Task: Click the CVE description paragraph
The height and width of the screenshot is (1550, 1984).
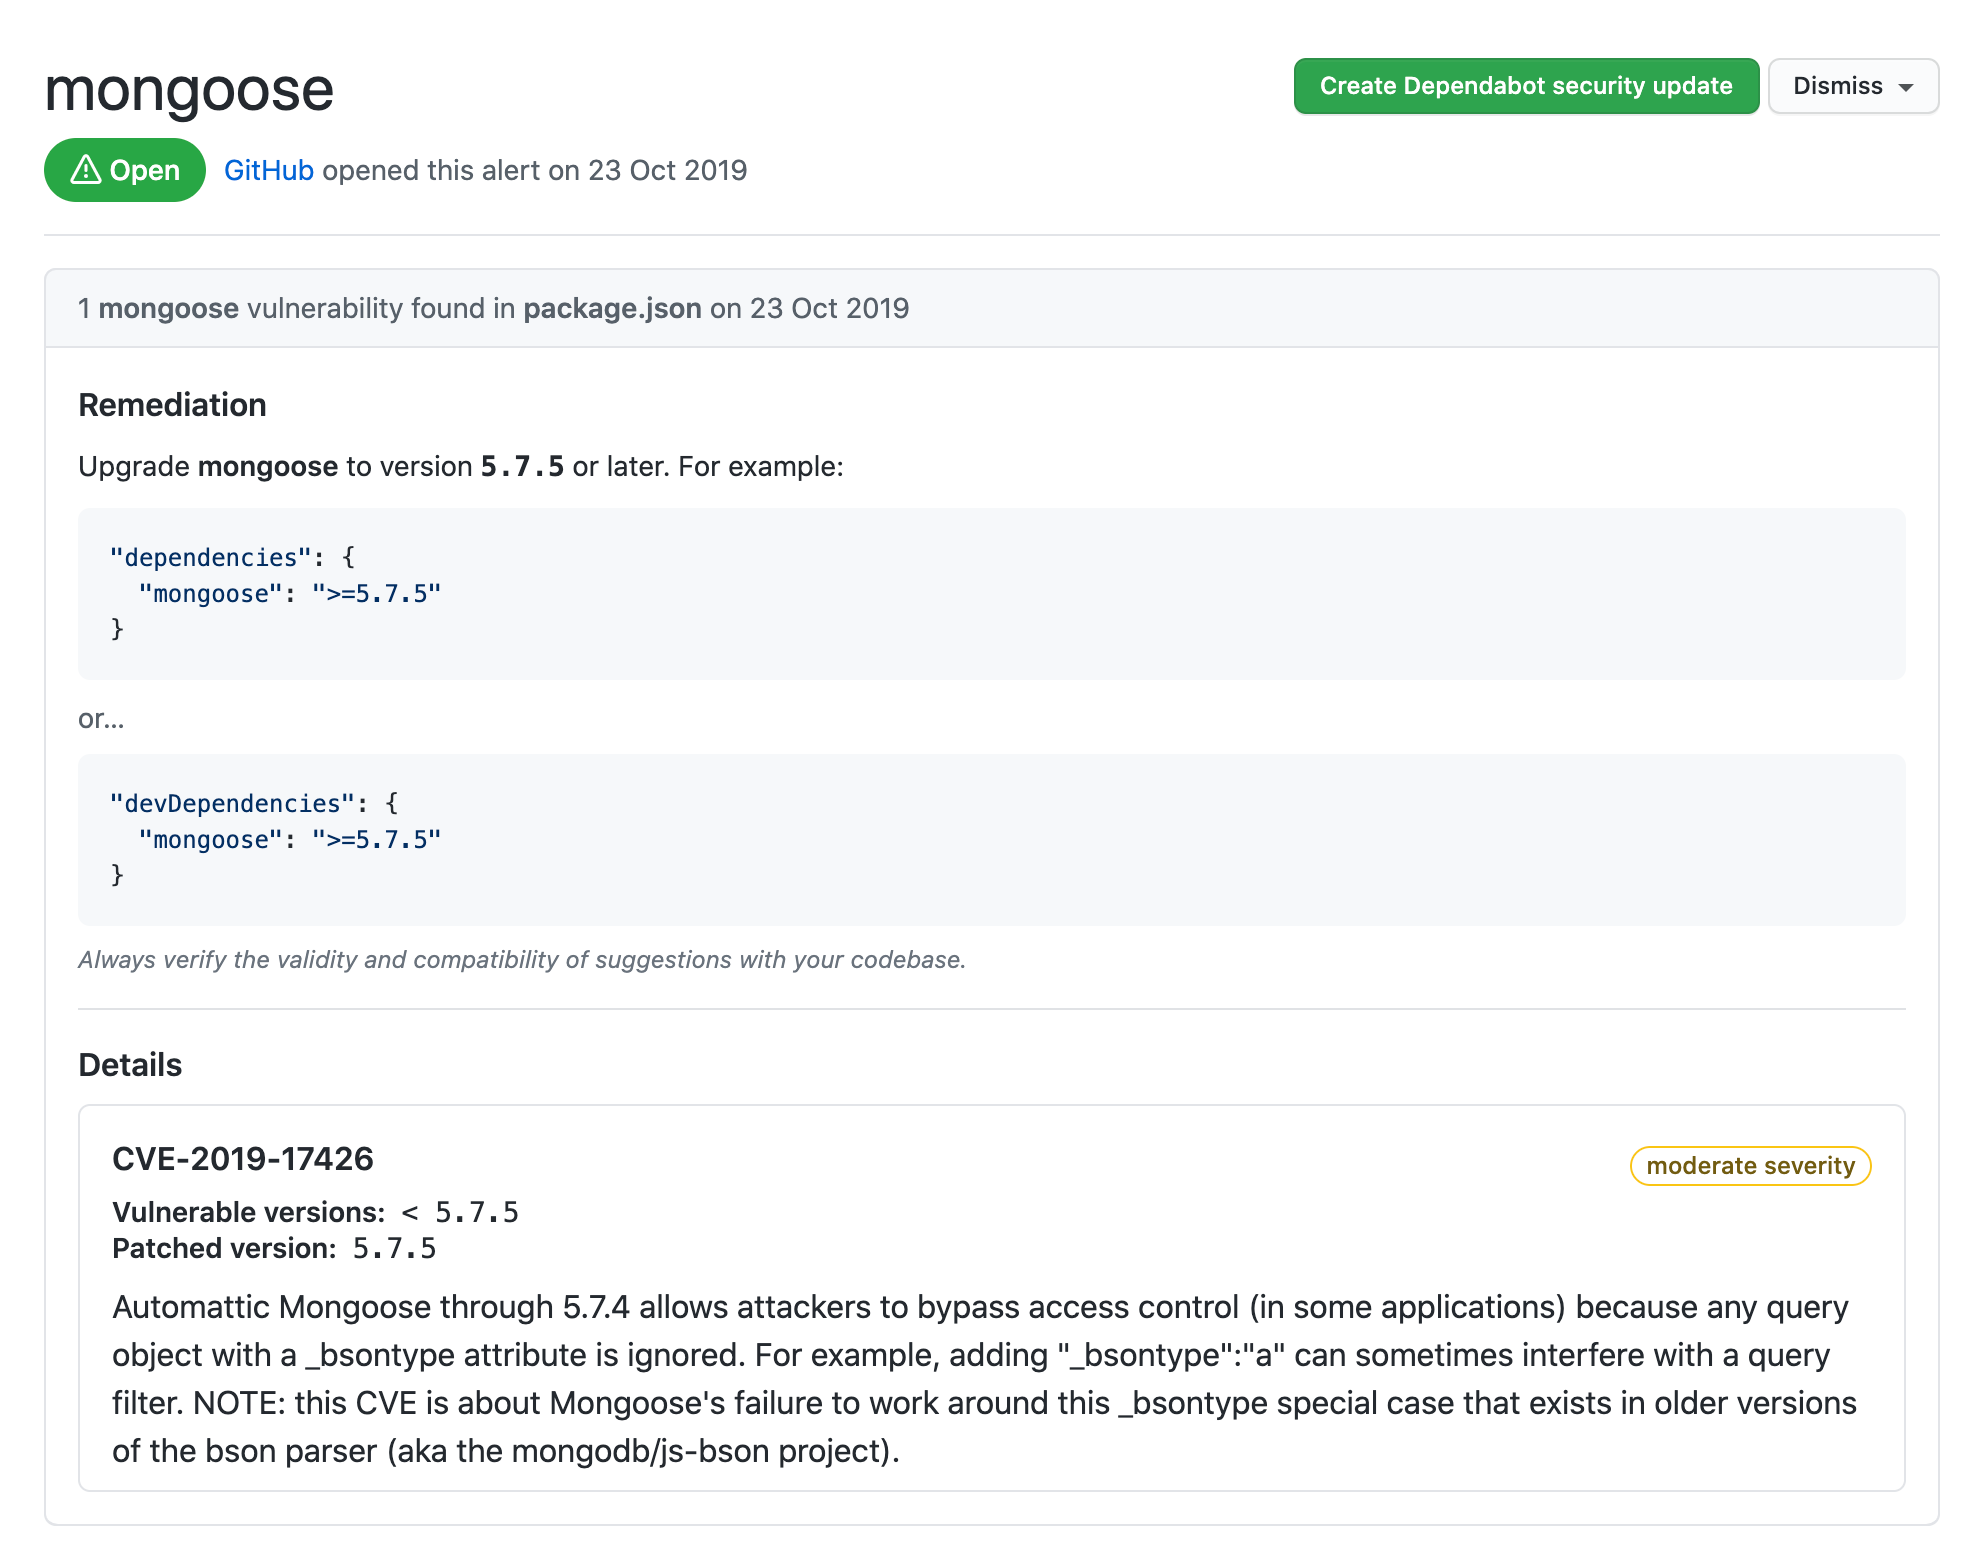Action: (x=984, y=1378)
